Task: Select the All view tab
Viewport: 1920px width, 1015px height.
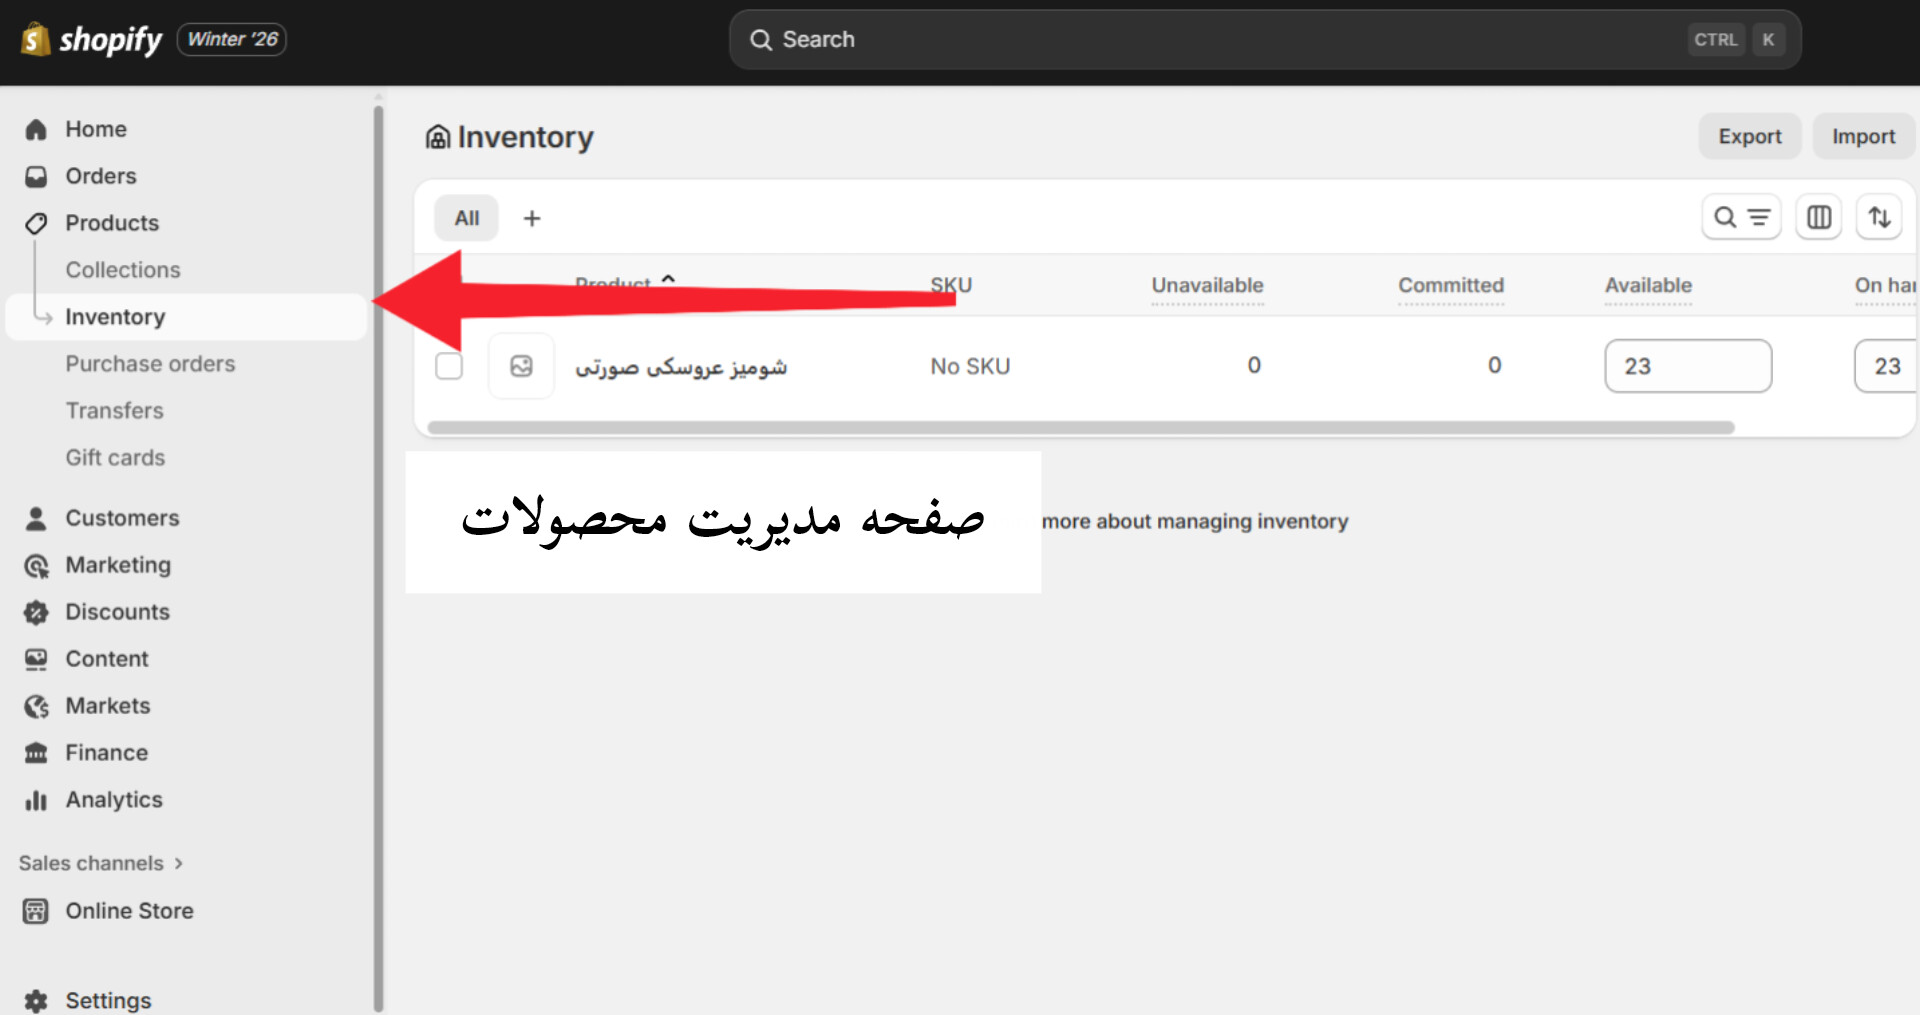Action: point(466,218)
